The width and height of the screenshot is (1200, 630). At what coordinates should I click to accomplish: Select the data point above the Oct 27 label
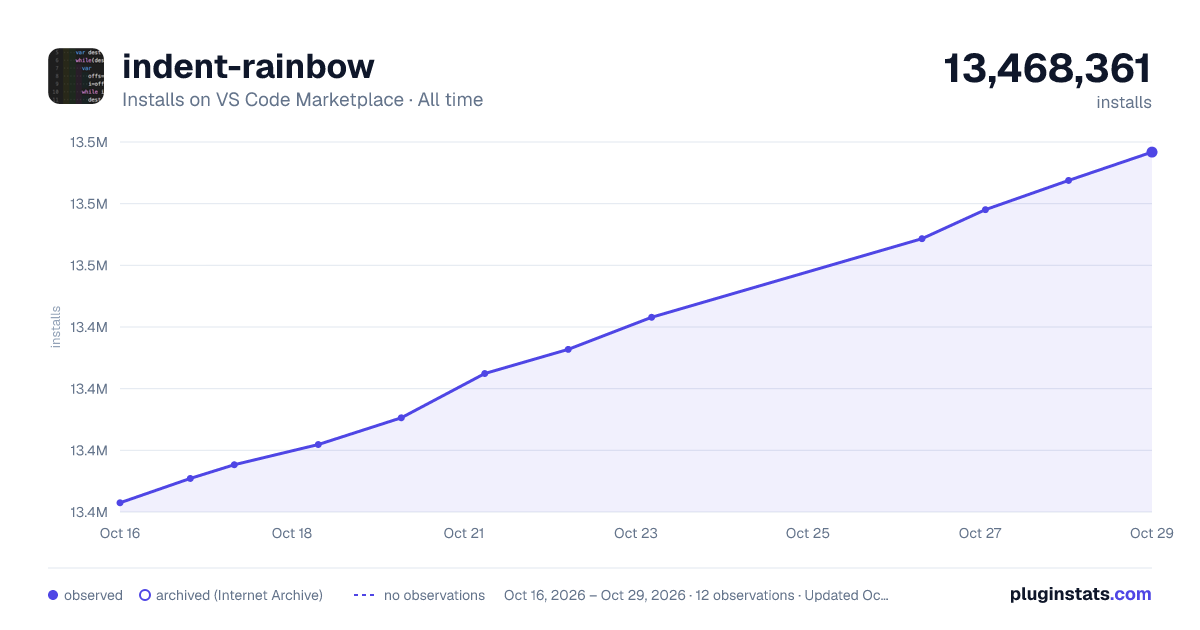pos(986,209)
